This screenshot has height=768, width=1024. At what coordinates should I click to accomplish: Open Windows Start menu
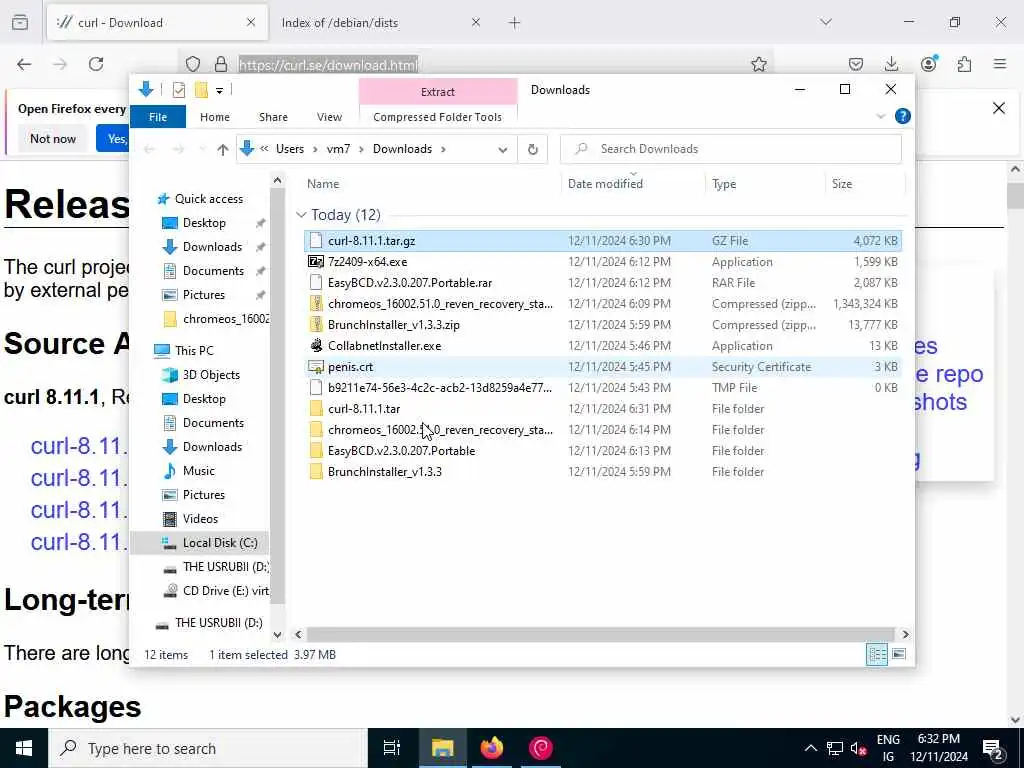tap(24, 748)
